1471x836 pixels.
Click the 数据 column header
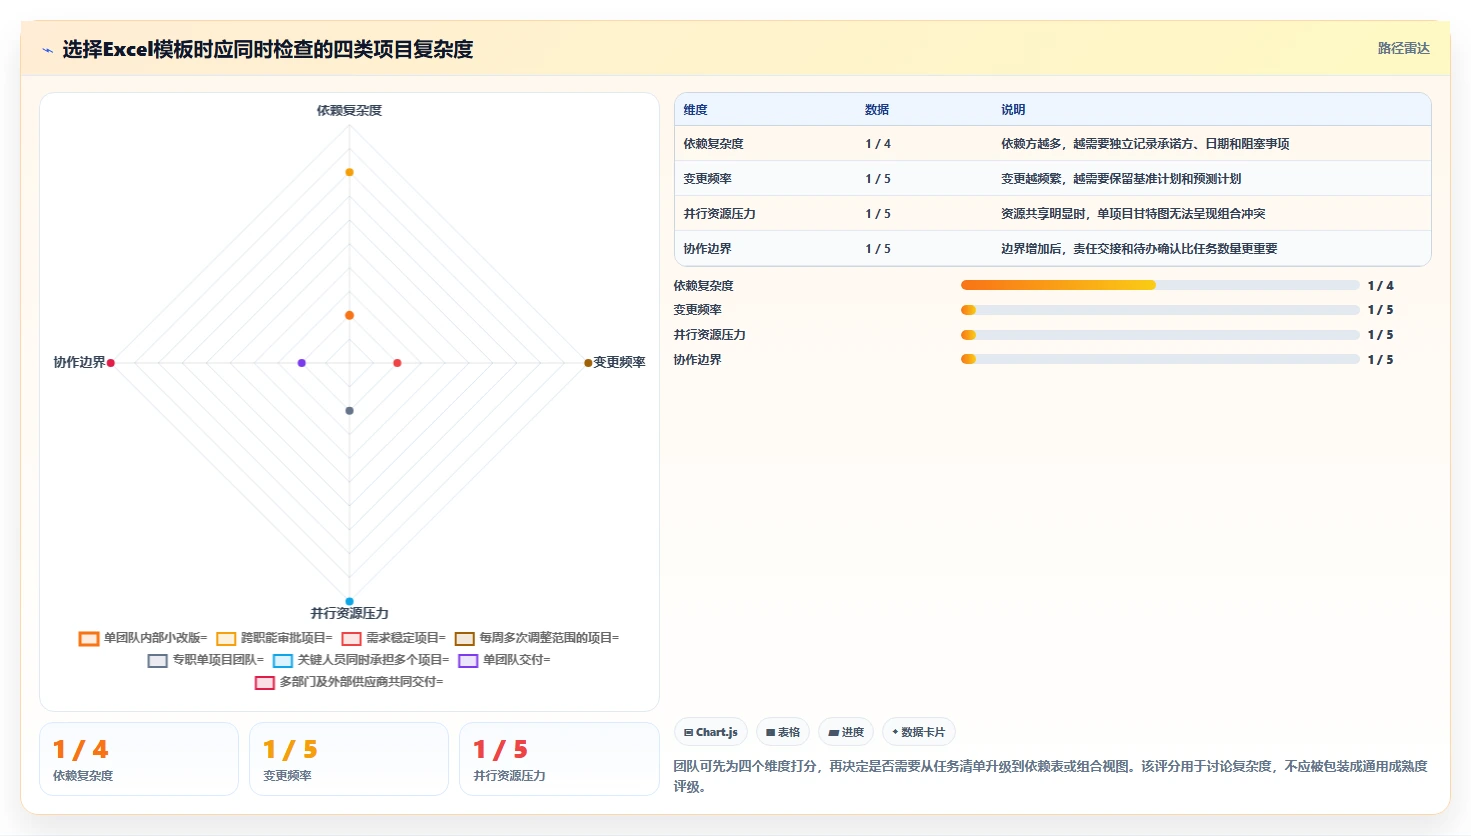click(x=877, y=110)
